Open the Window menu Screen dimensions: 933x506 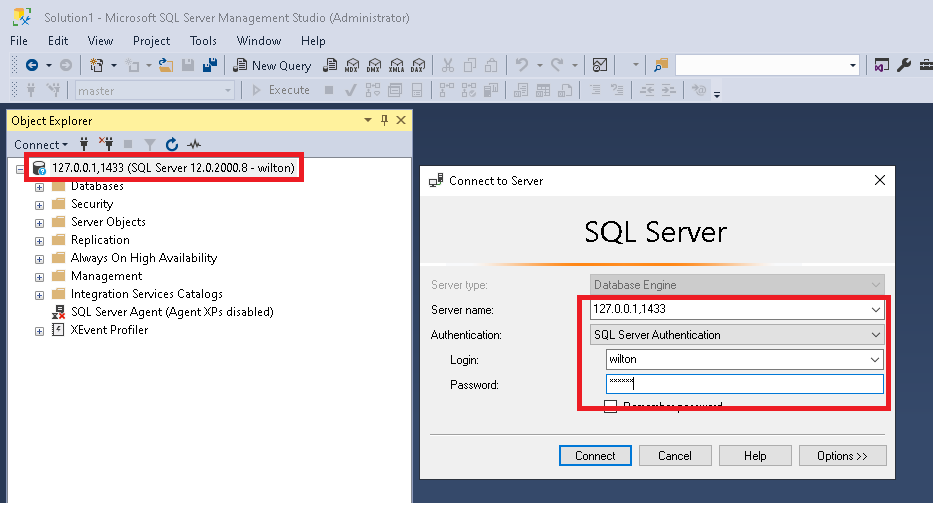(x=259, y=41)
